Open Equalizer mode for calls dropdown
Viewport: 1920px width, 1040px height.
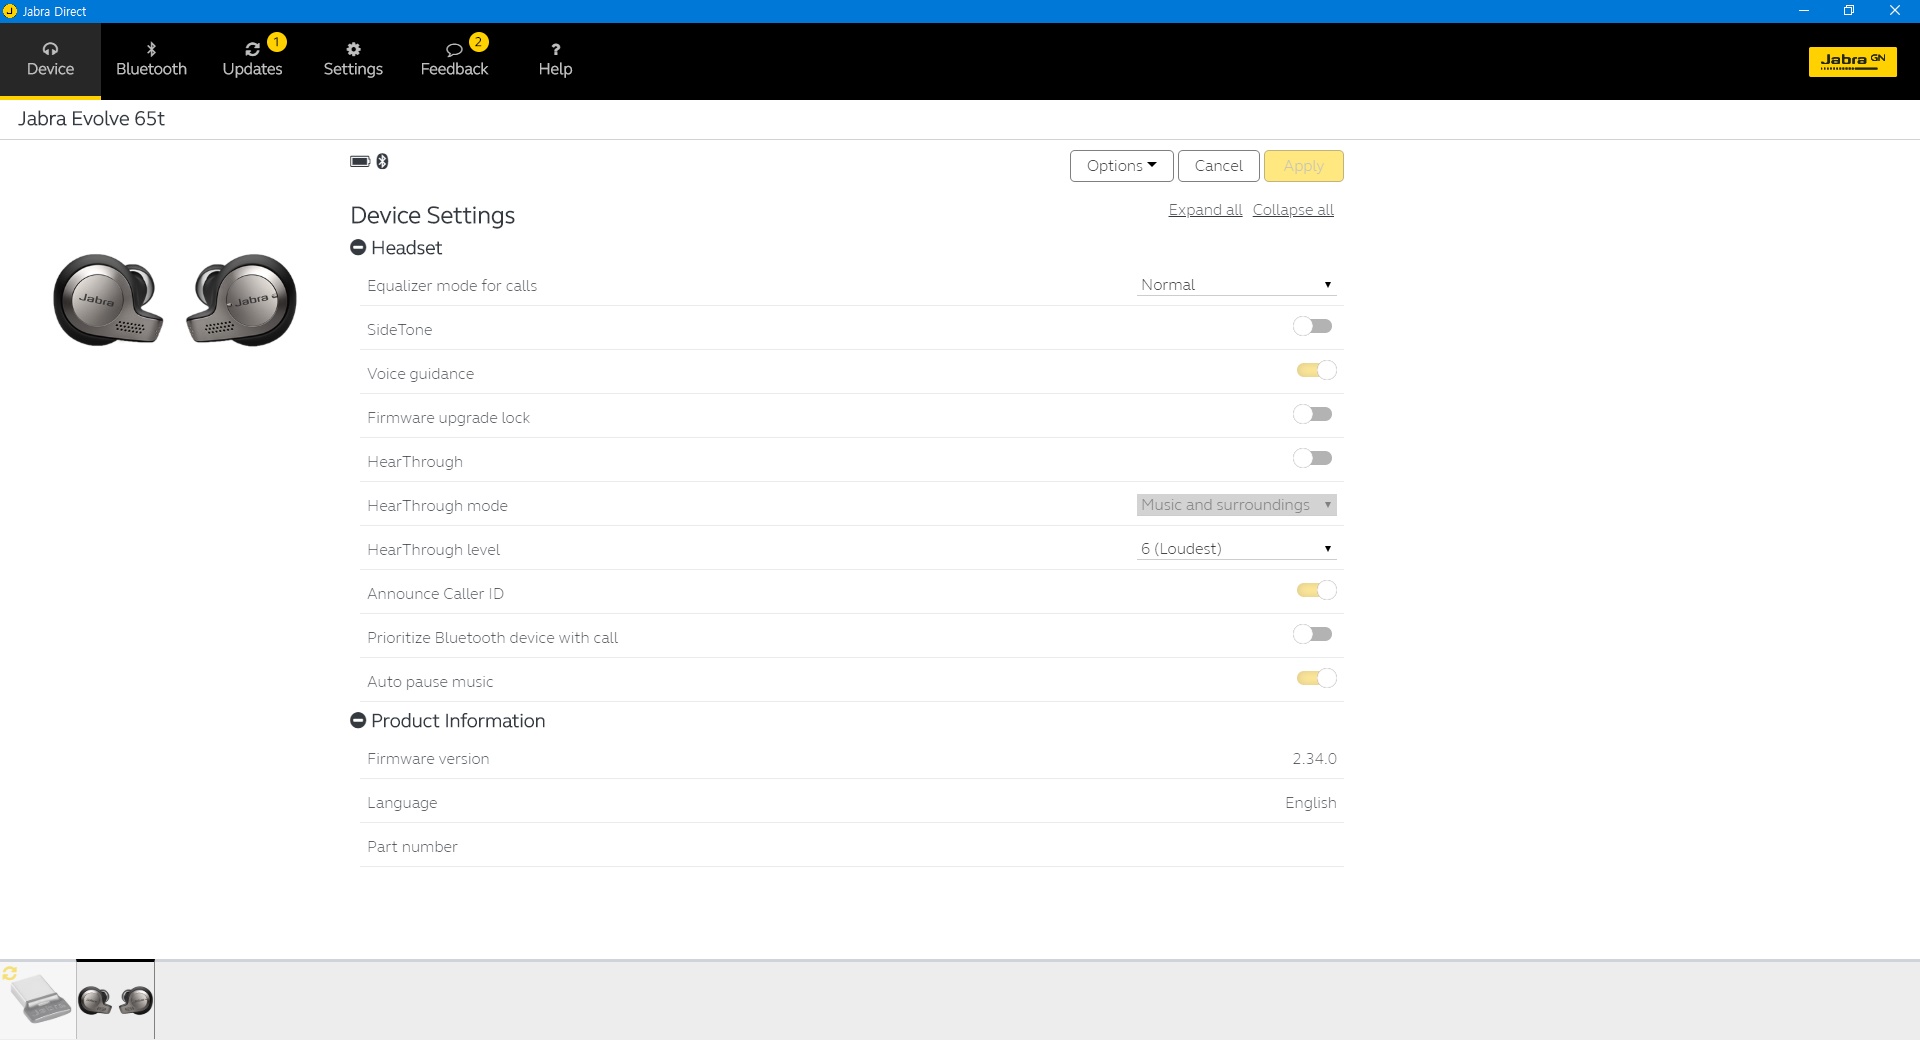pyautogui.click(x=1237, y=285)
